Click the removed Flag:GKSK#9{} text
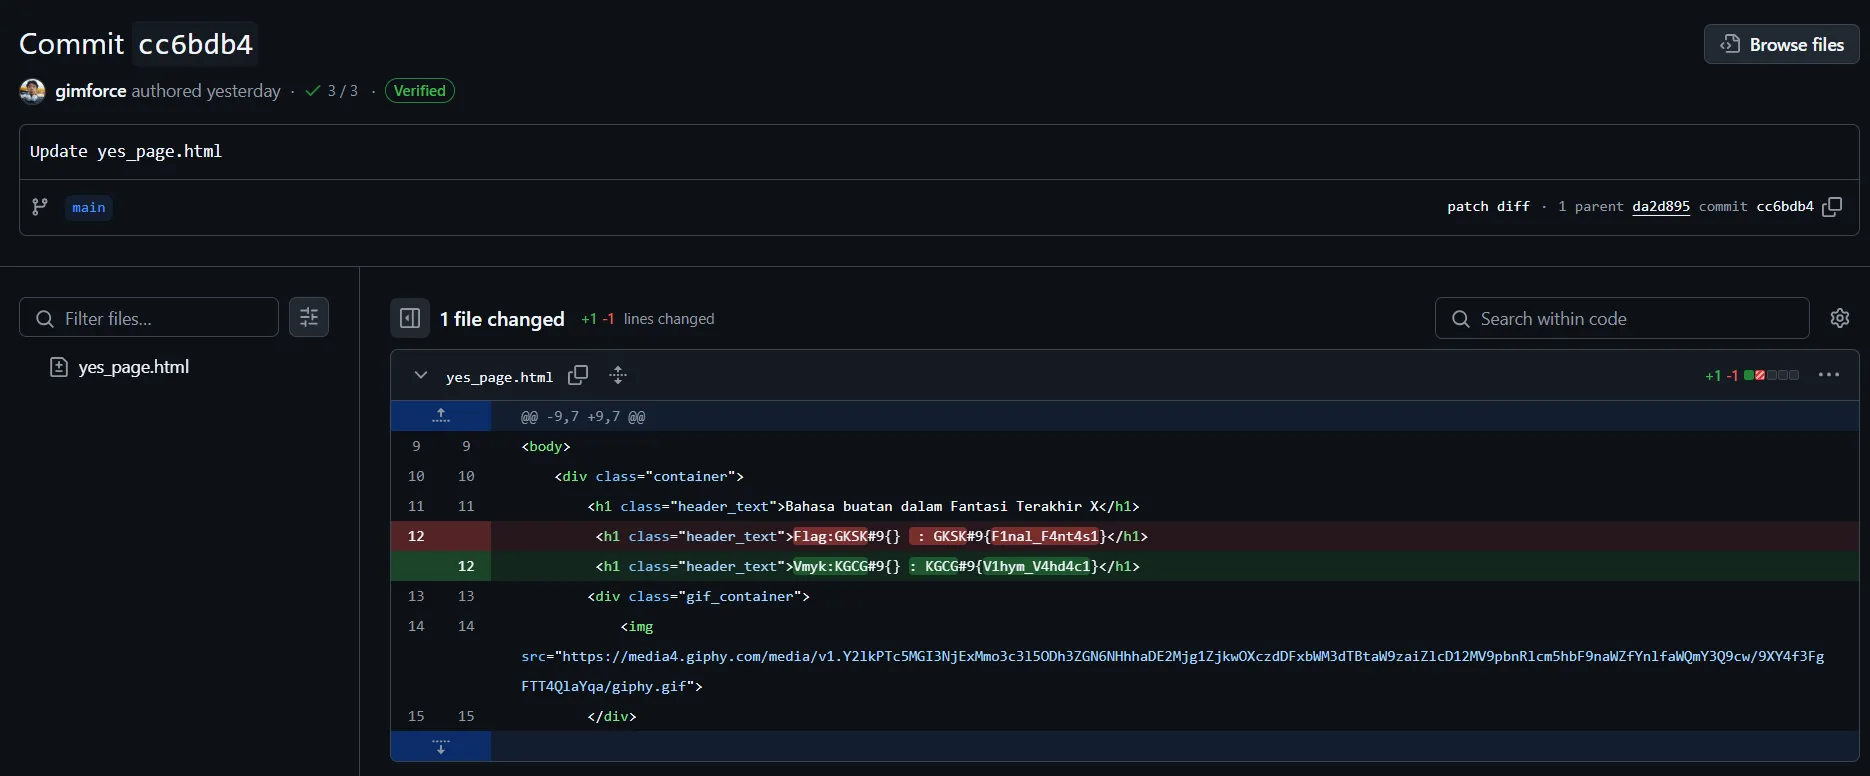The width and height of the screenshot is (1870, 776). 847,536
